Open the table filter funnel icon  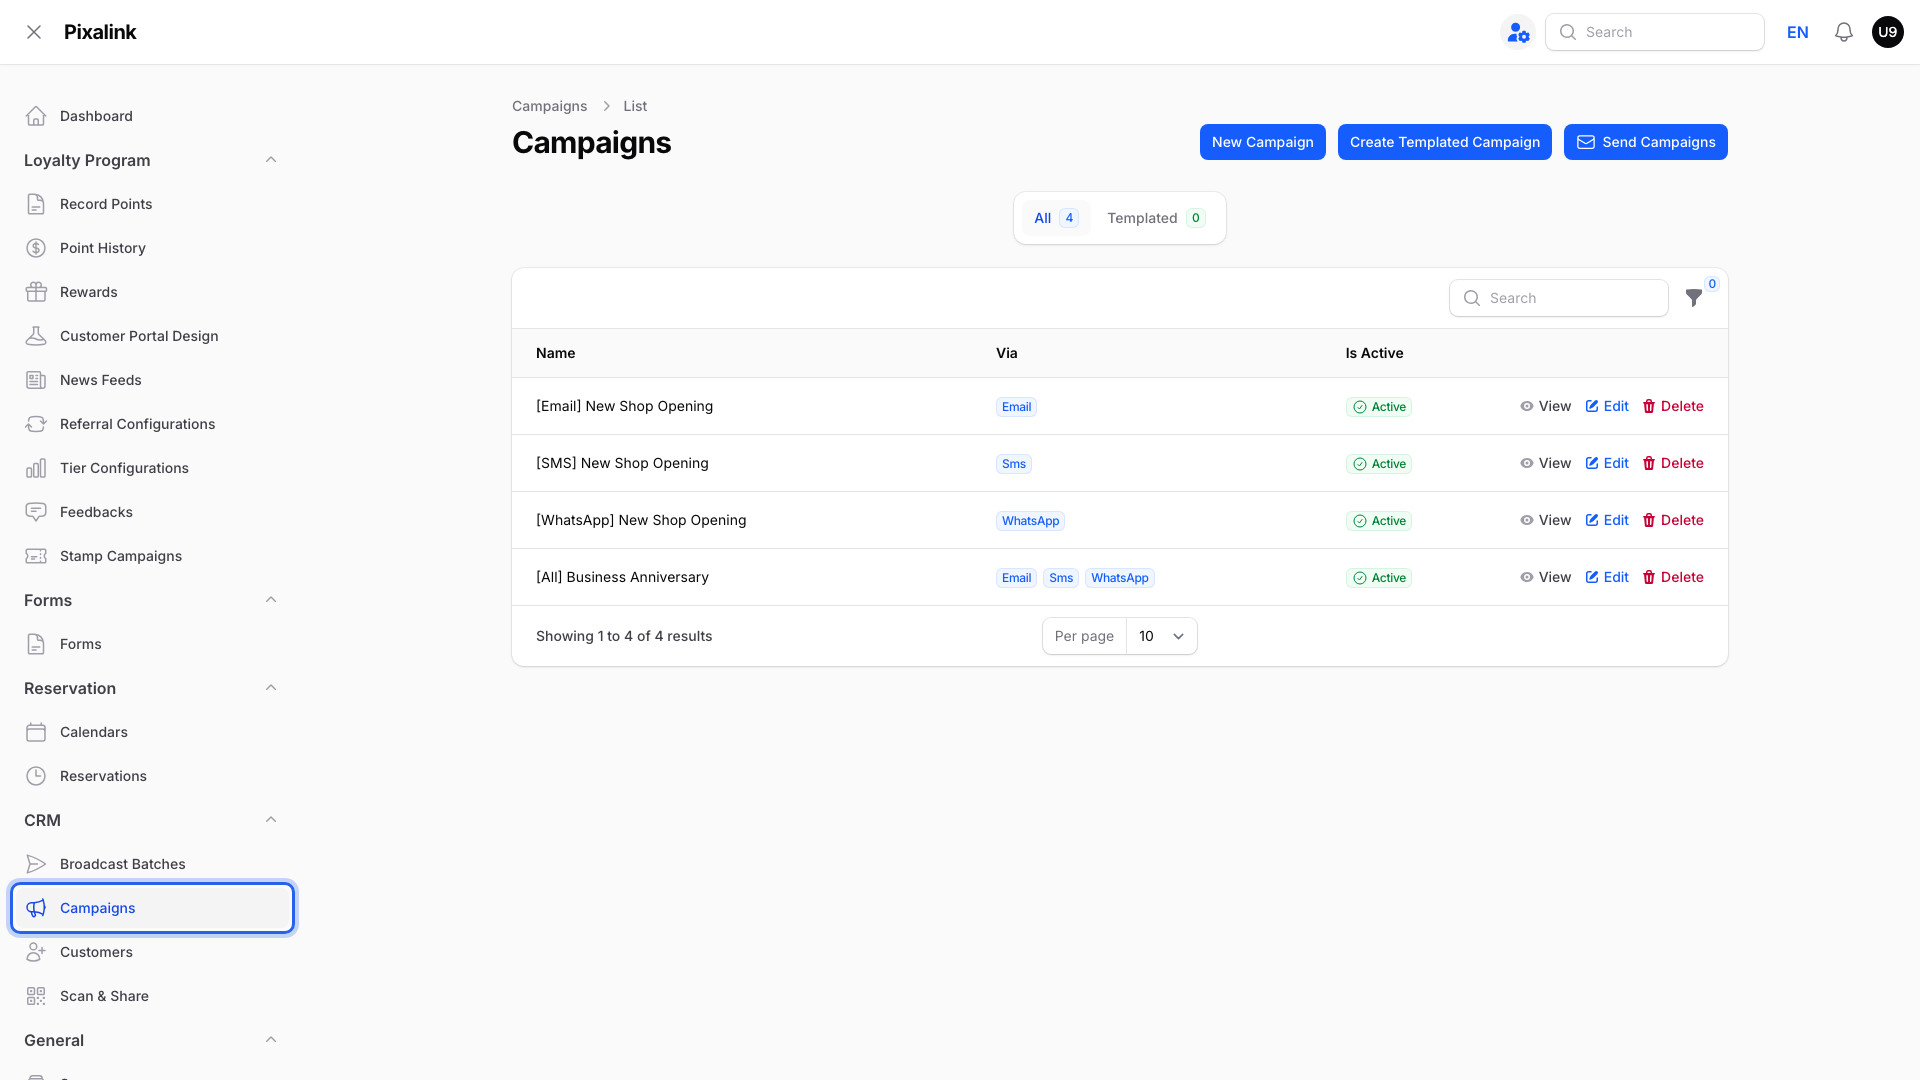(1694, 298)
